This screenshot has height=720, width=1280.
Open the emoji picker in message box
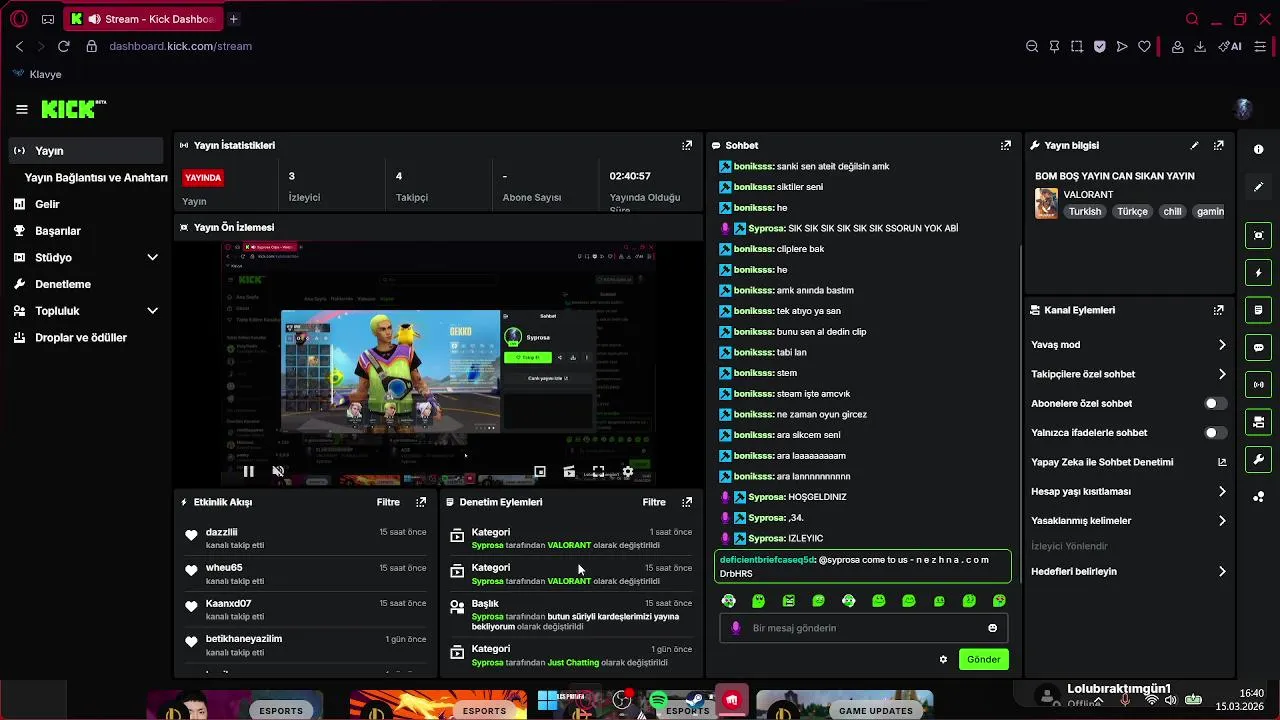click(992, 628)
